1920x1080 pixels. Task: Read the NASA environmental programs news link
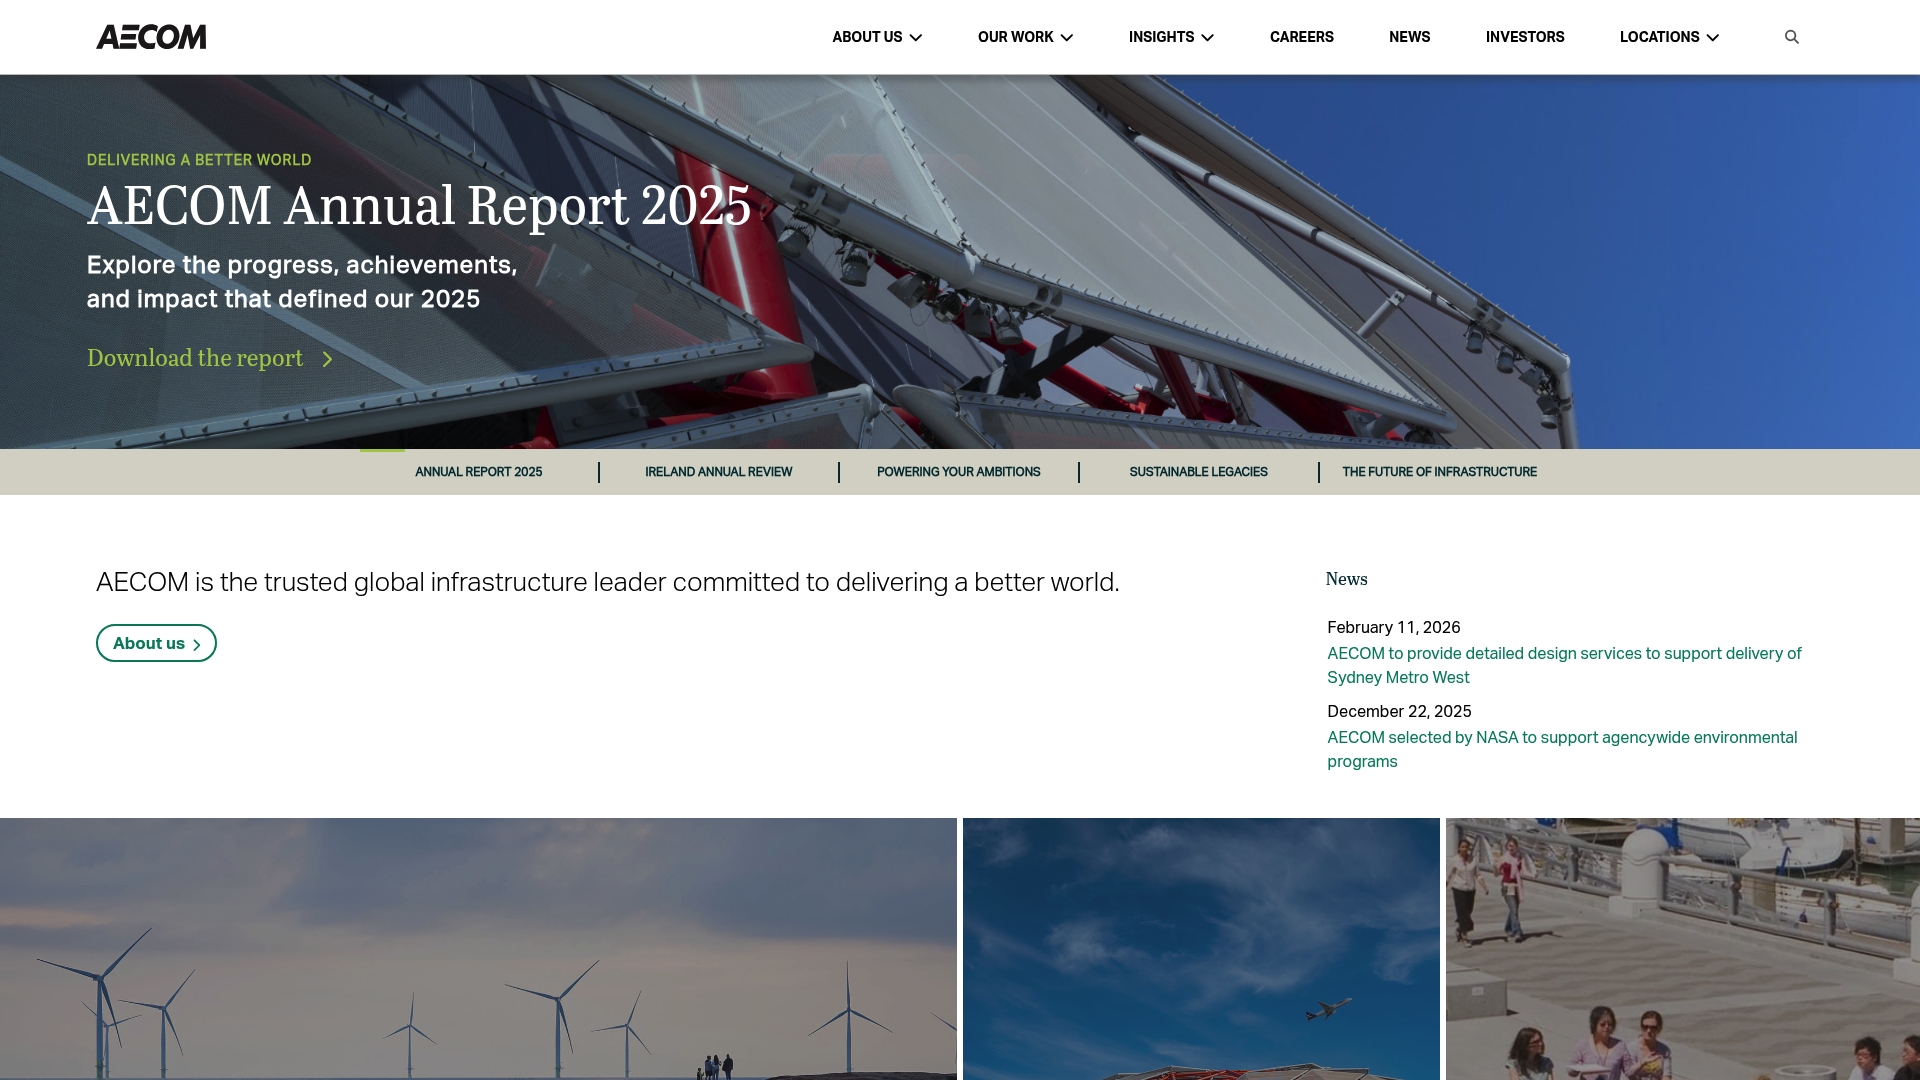(1561, 749)
